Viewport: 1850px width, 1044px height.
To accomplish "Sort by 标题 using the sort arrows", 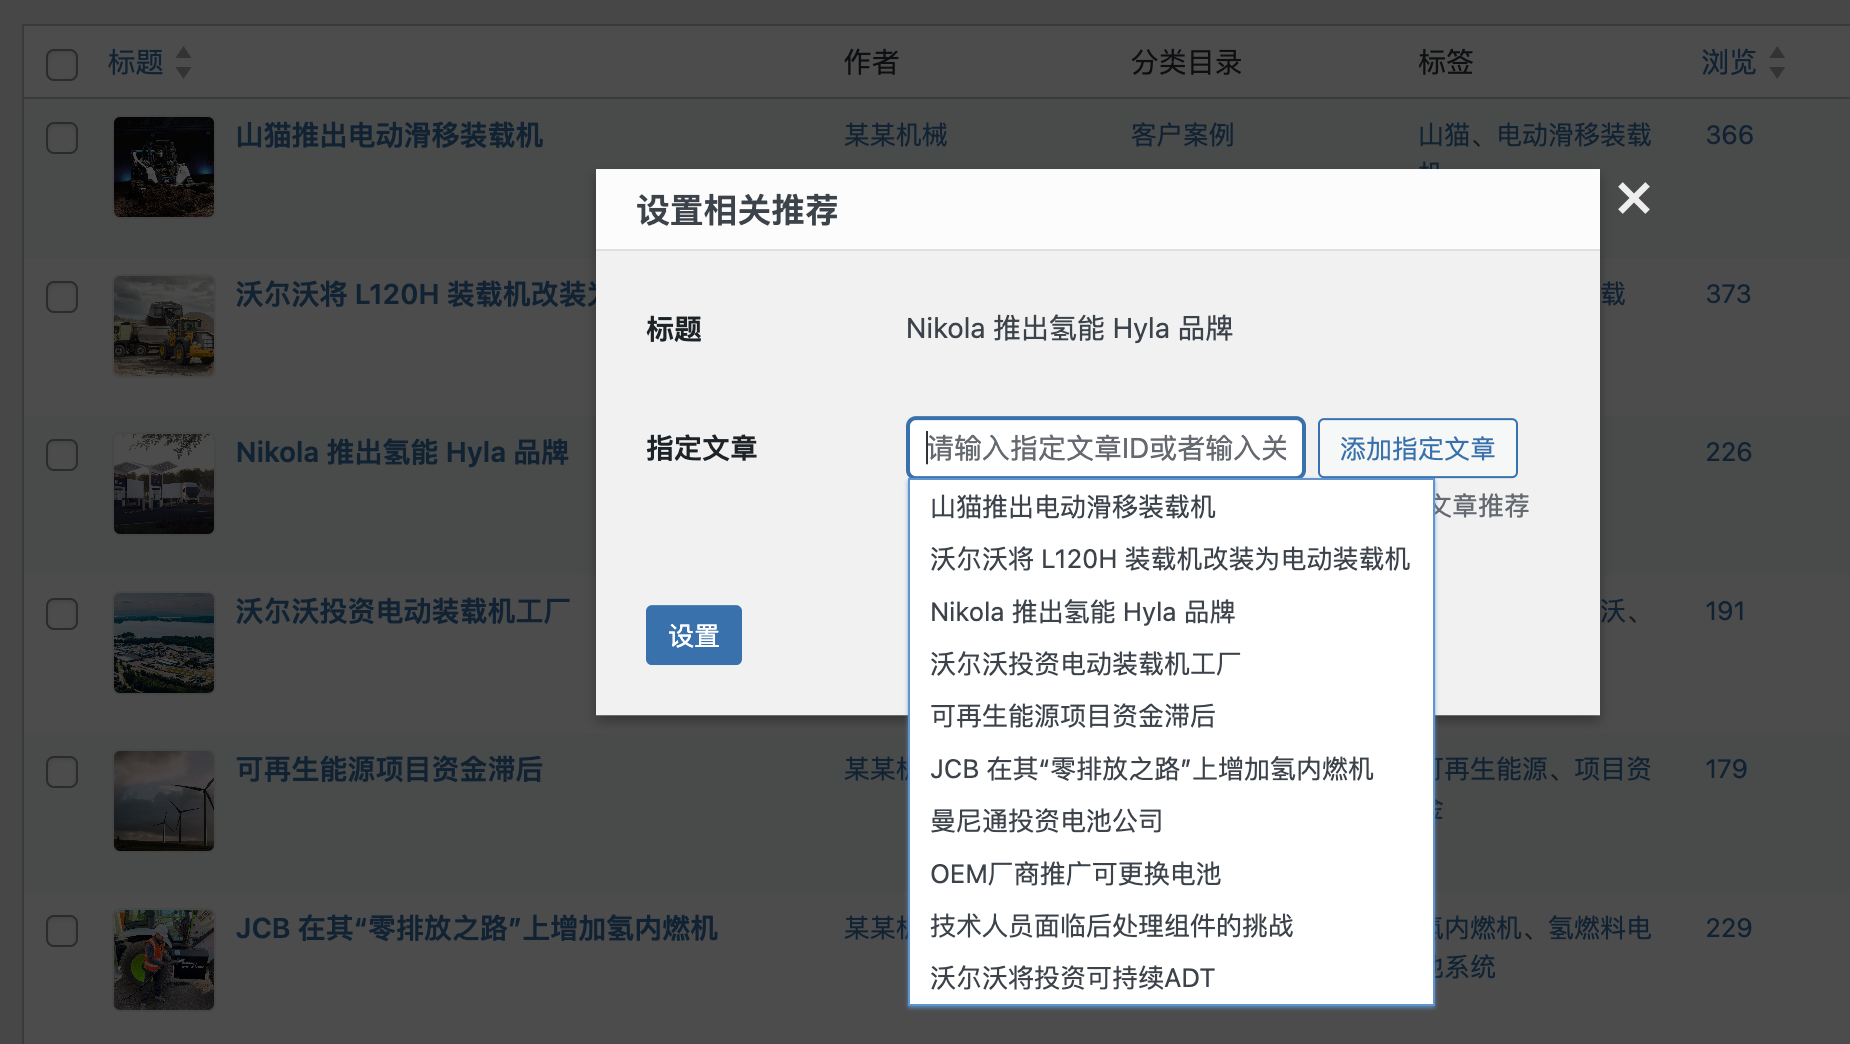I will [x=183, y=62].
